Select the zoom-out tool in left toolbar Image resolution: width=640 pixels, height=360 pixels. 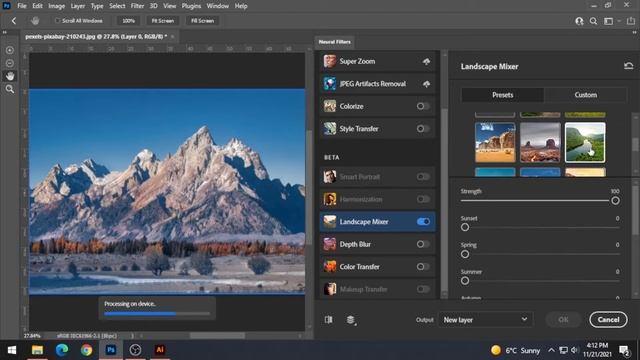point(10,63)
